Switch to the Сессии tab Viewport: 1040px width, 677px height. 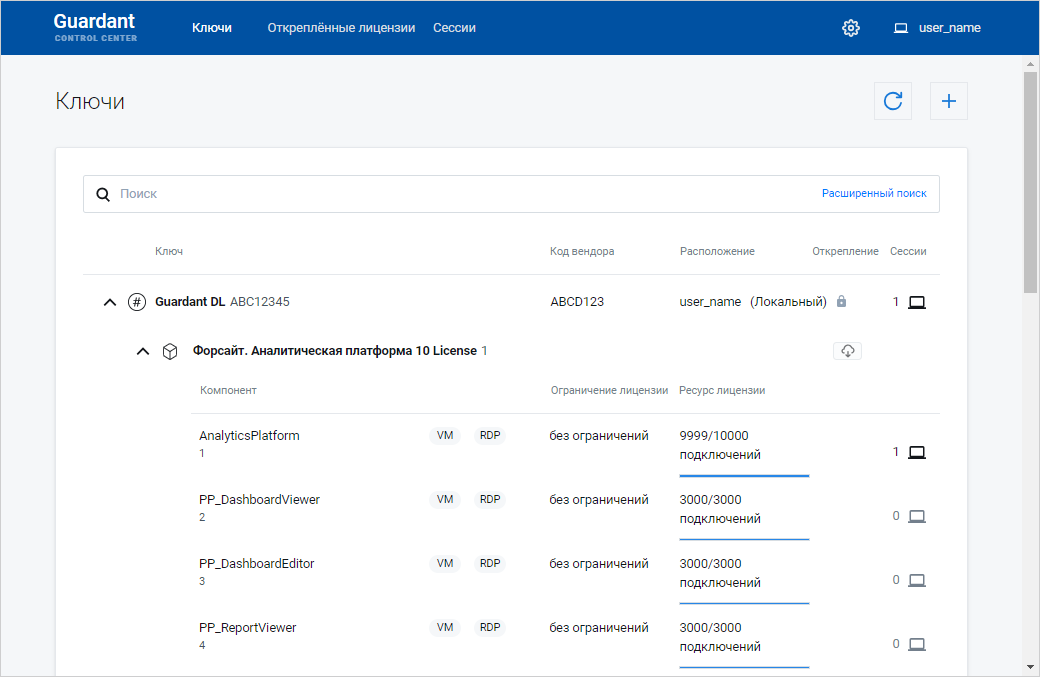[x=454, y=28]
